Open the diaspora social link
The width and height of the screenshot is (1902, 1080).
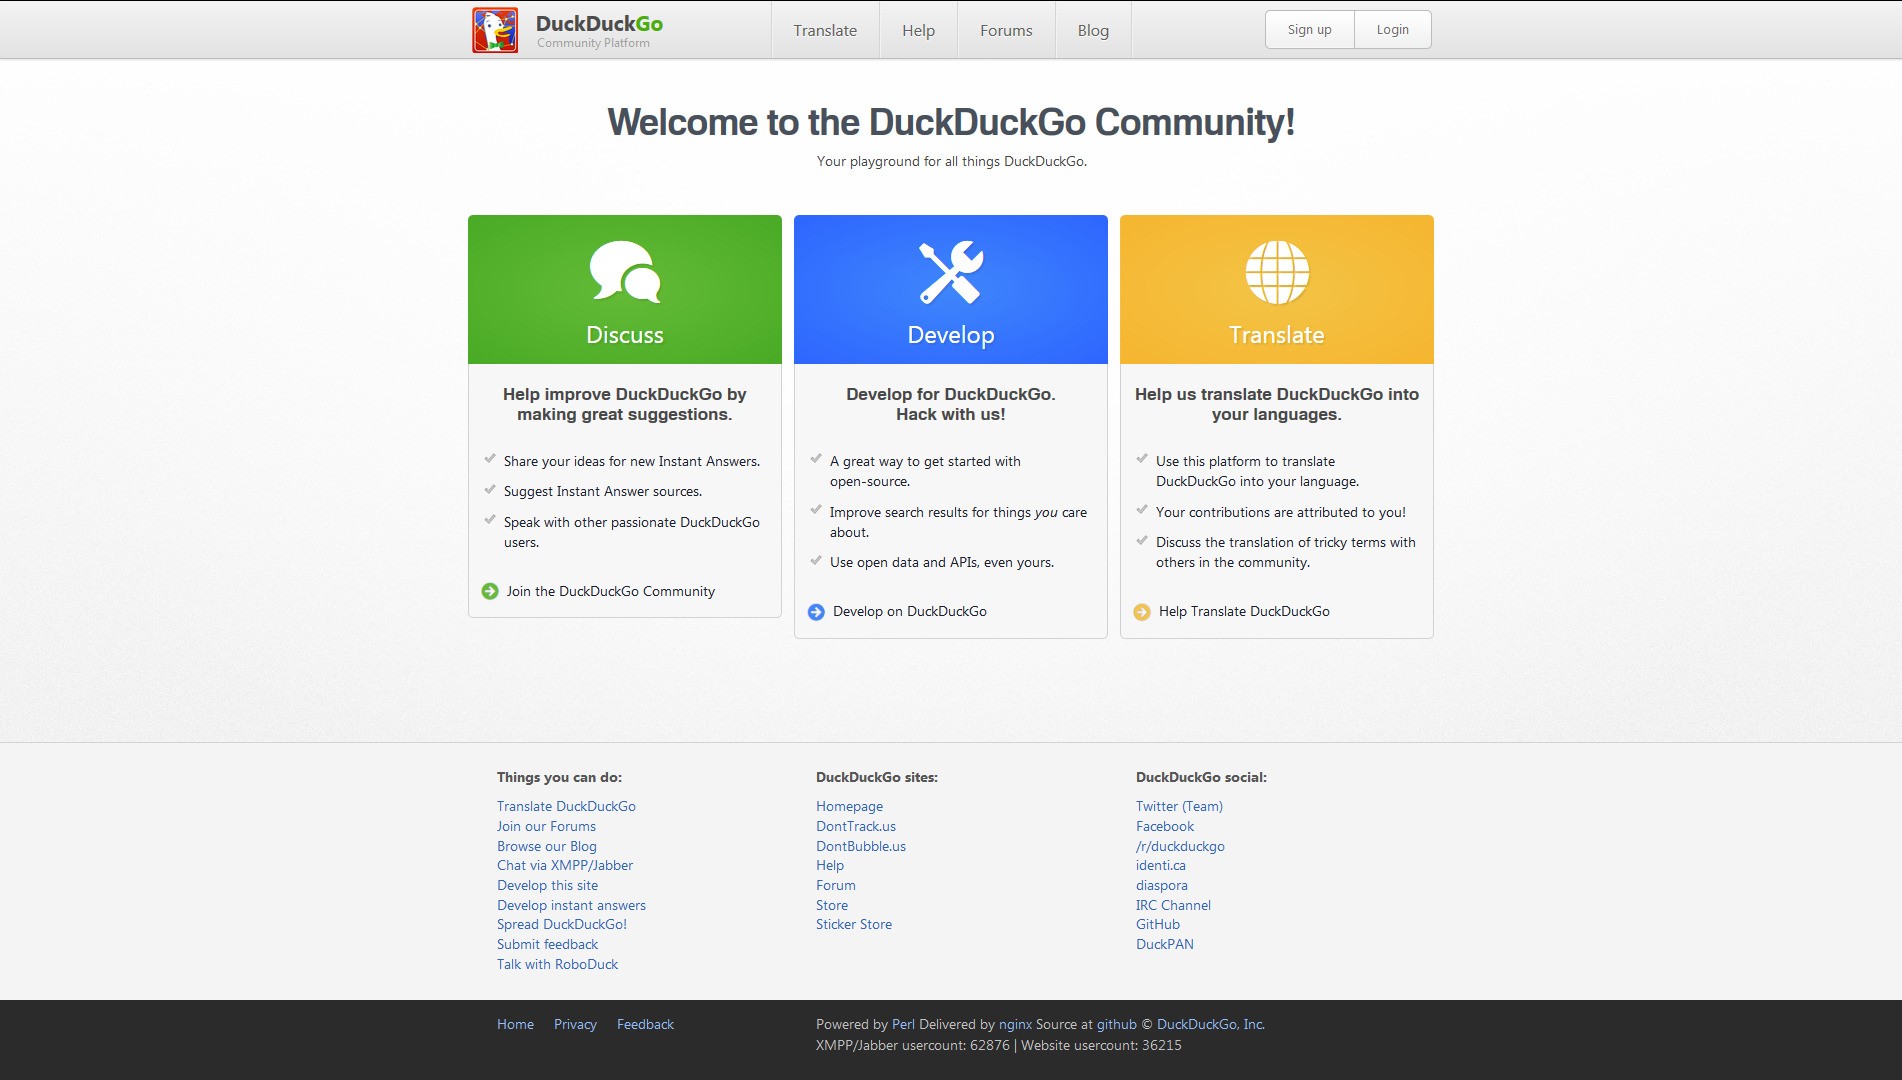(1162, 885)
